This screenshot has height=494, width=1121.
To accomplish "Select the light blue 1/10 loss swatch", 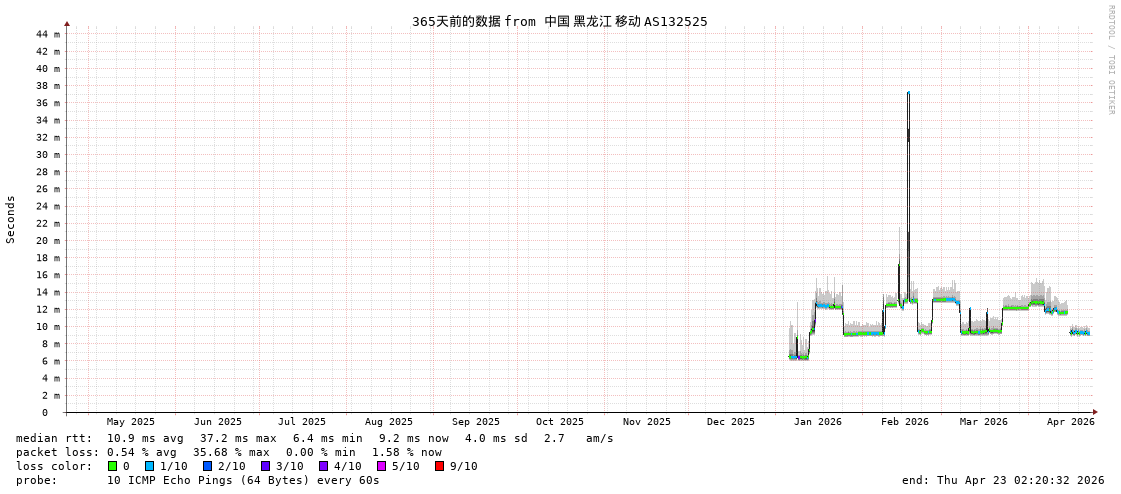I will click(x=149, y=466).
